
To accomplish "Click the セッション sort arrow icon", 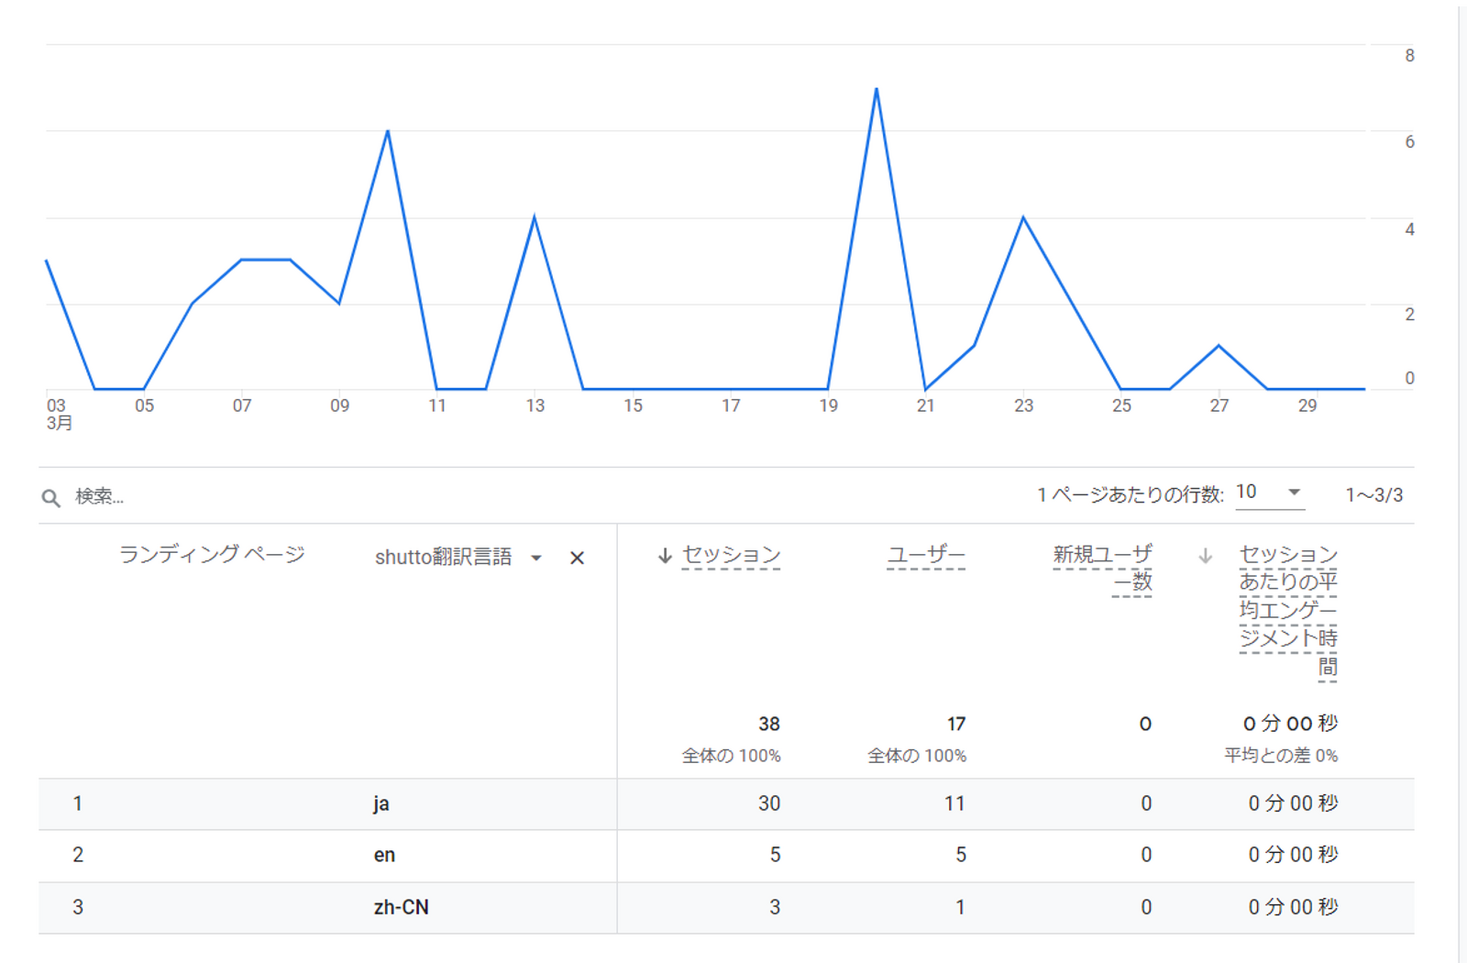I will (665, 556).
